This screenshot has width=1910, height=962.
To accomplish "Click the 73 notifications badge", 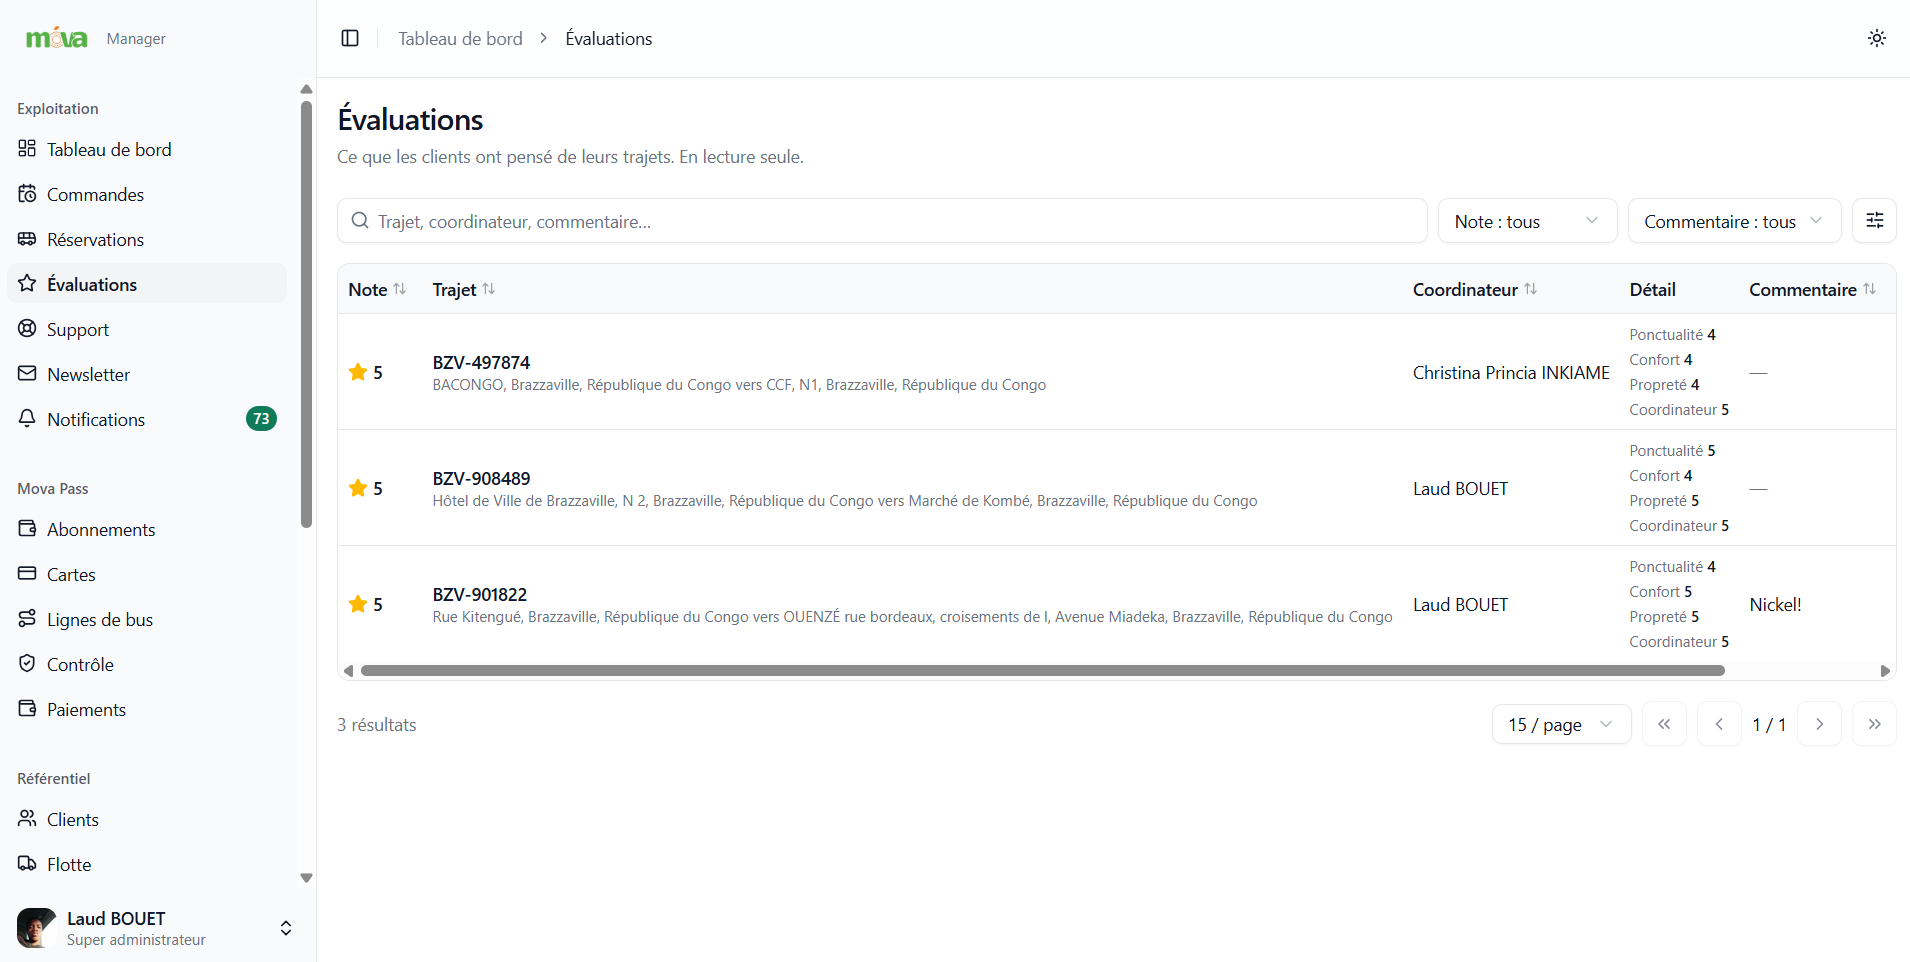I will coord(261,418).
